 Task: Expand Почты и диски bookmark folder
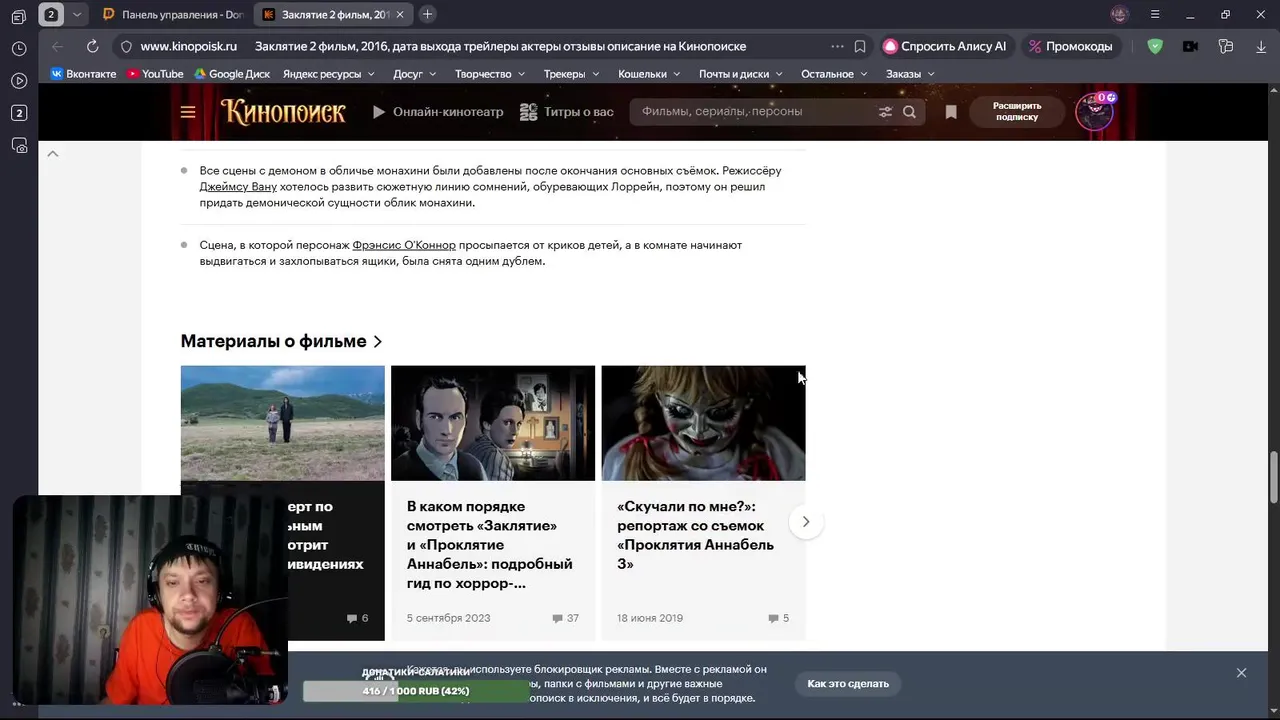click(x=741, y=74)
